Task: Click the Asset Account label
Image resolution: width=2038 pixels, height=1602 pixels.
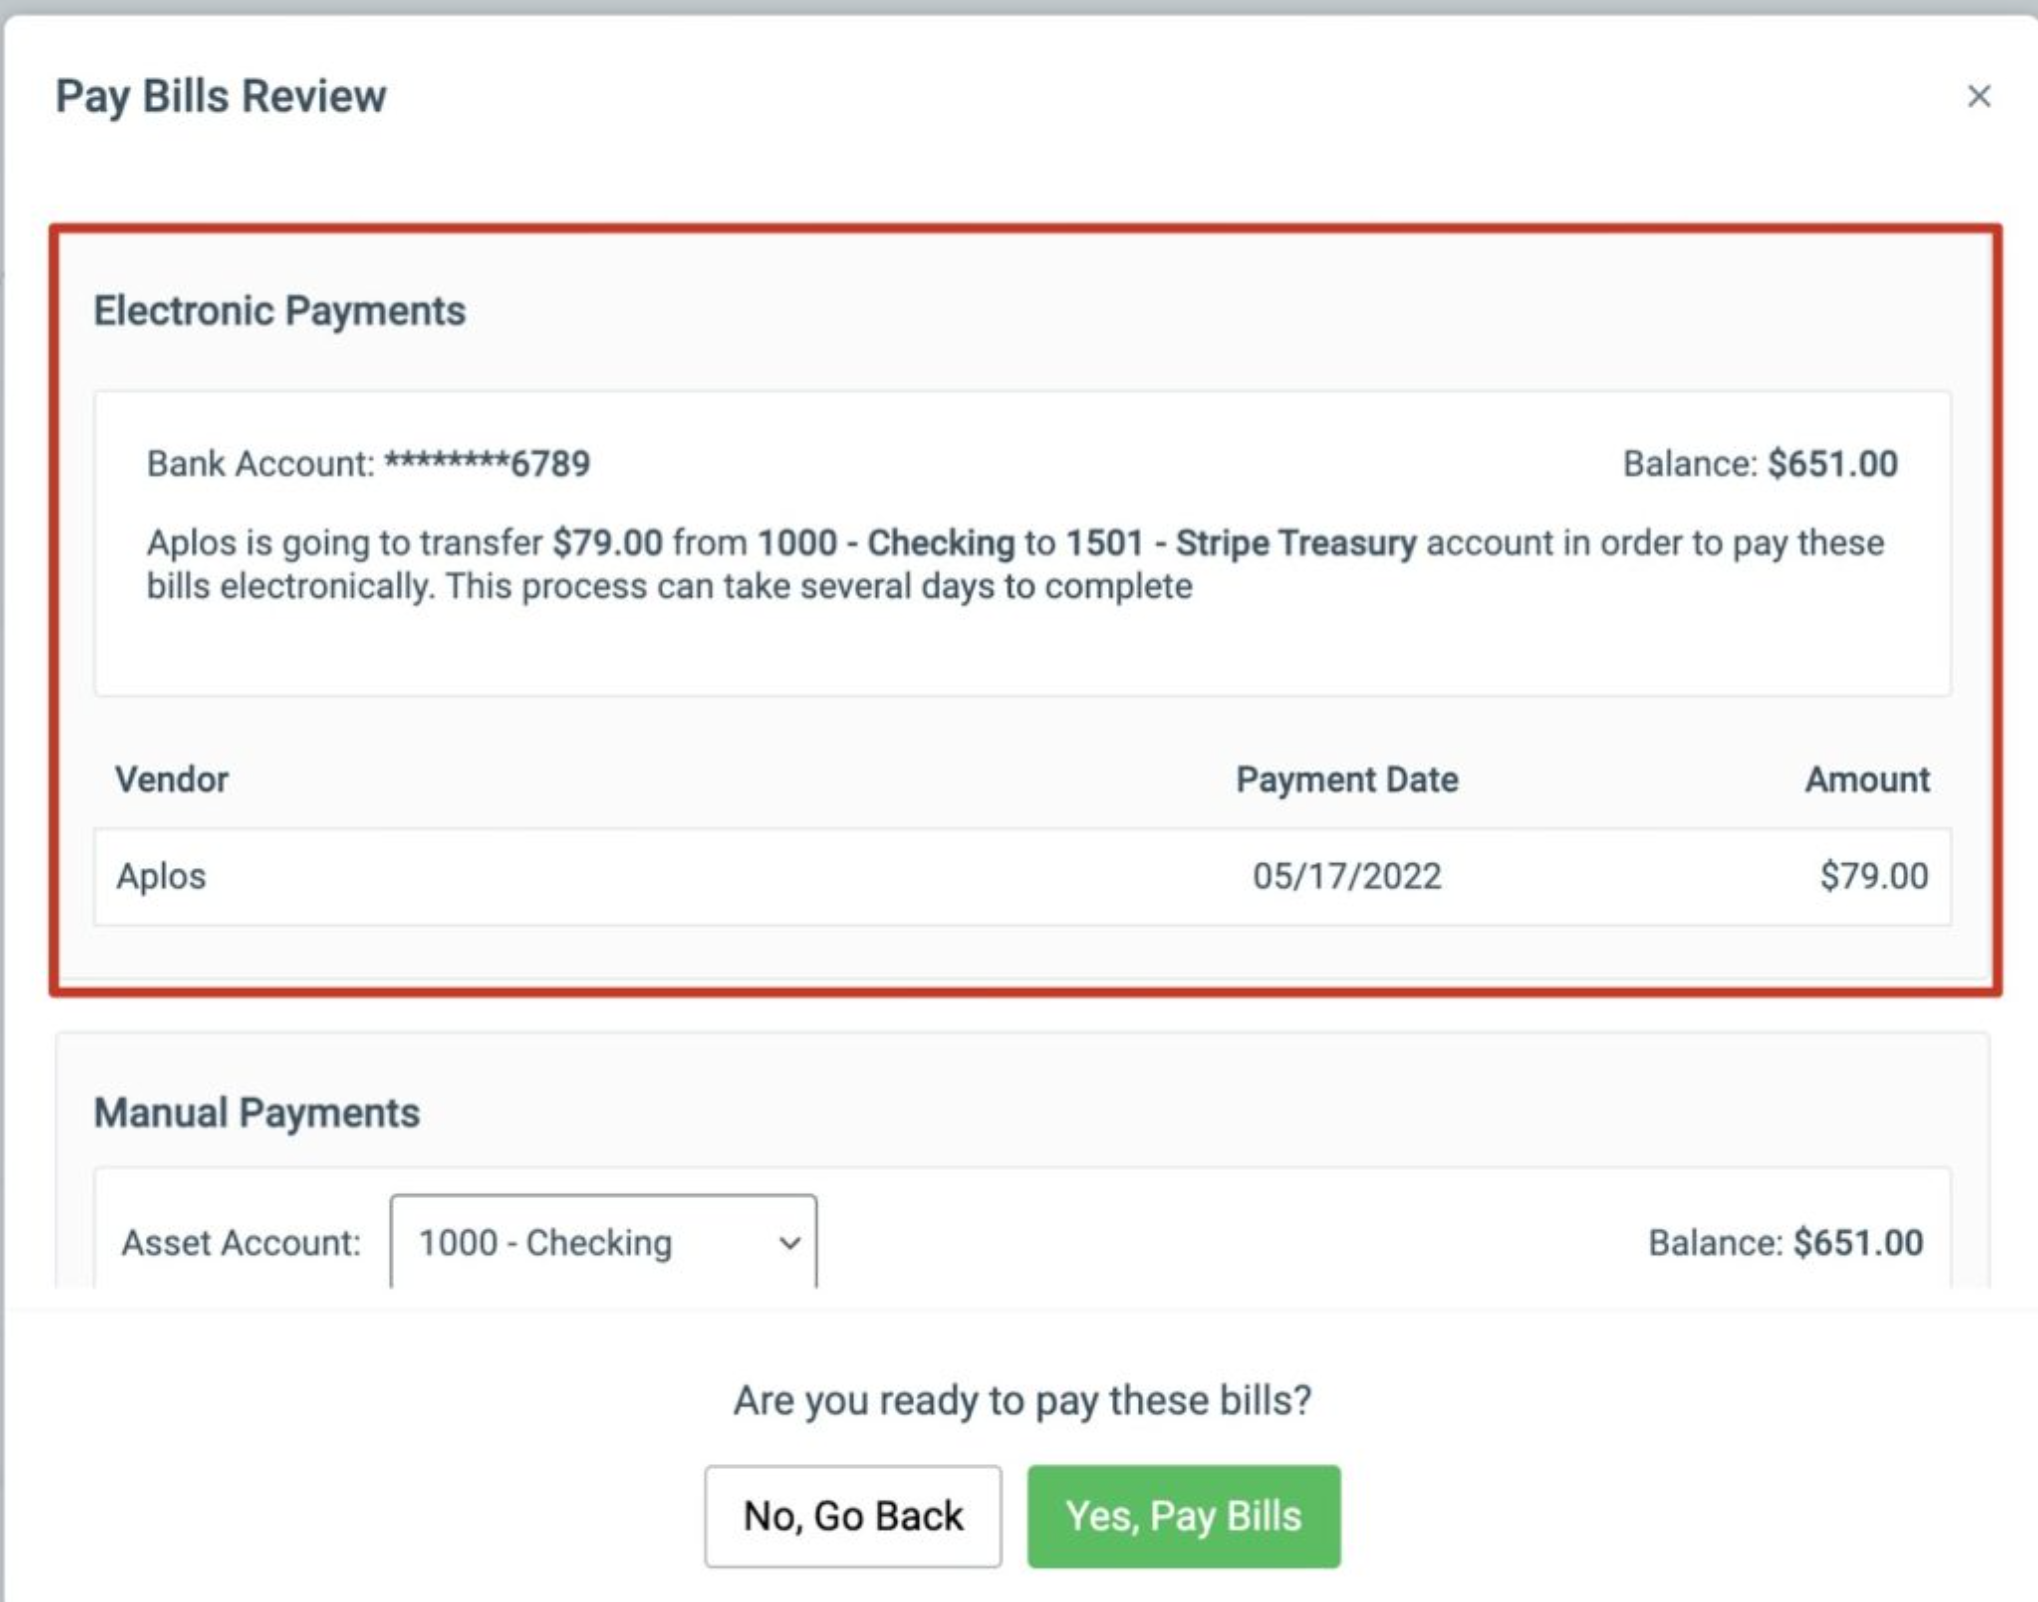Action: 241,1243
